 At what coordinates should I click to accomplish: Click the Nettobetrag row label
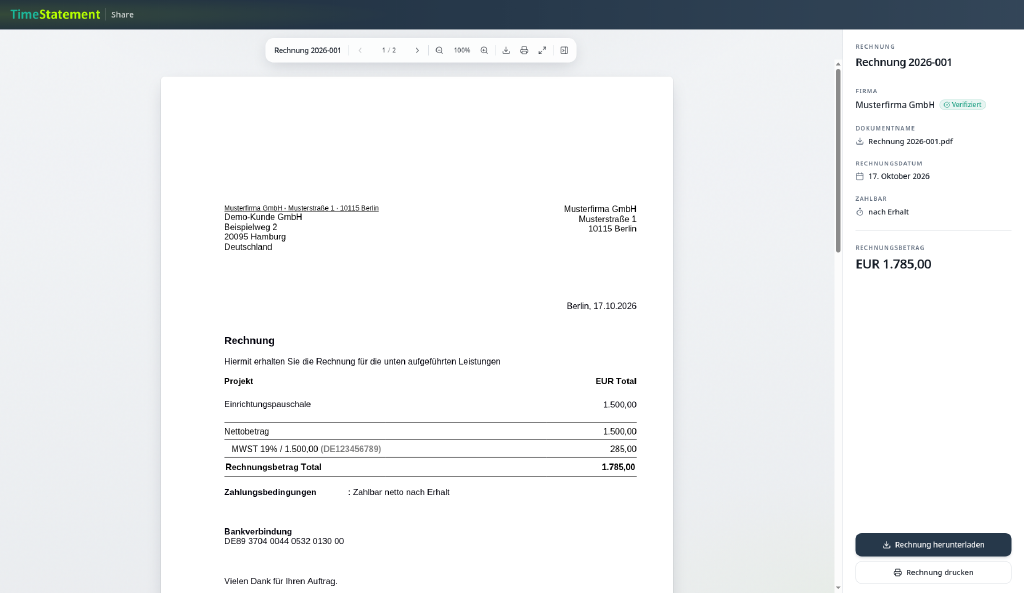(246, 431)
